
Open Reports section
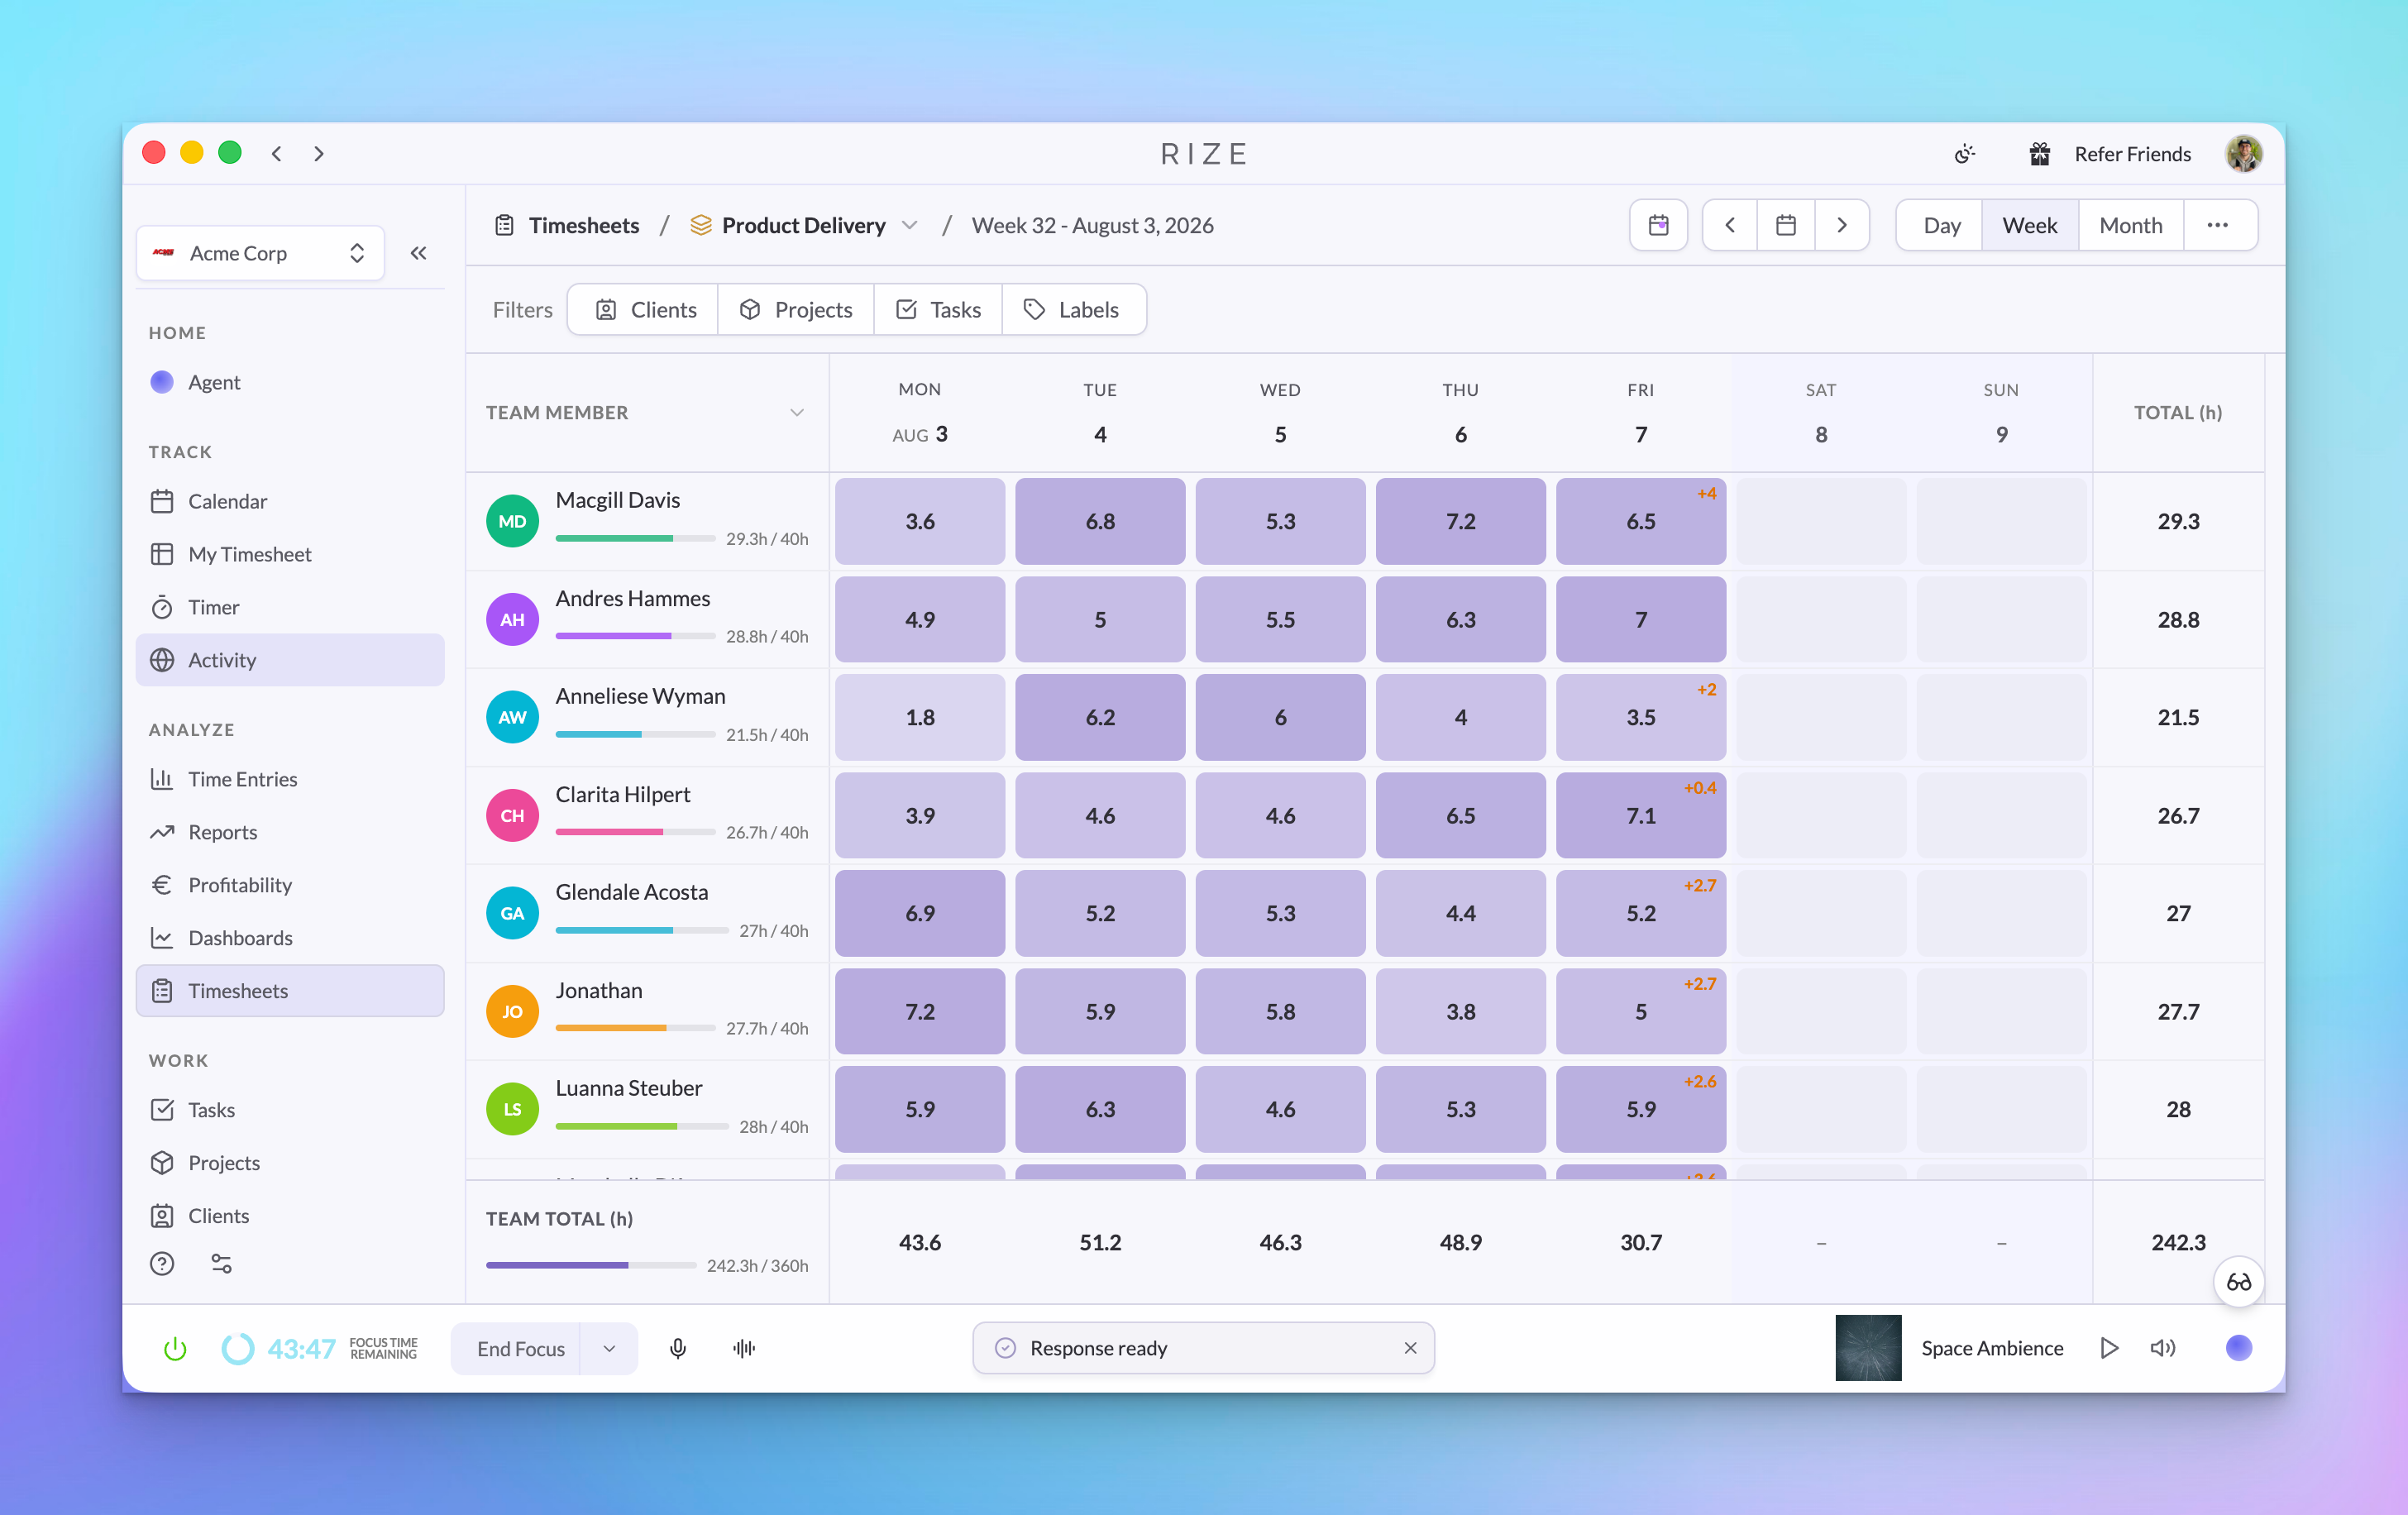pyautogui.click(x=290, y=832)
